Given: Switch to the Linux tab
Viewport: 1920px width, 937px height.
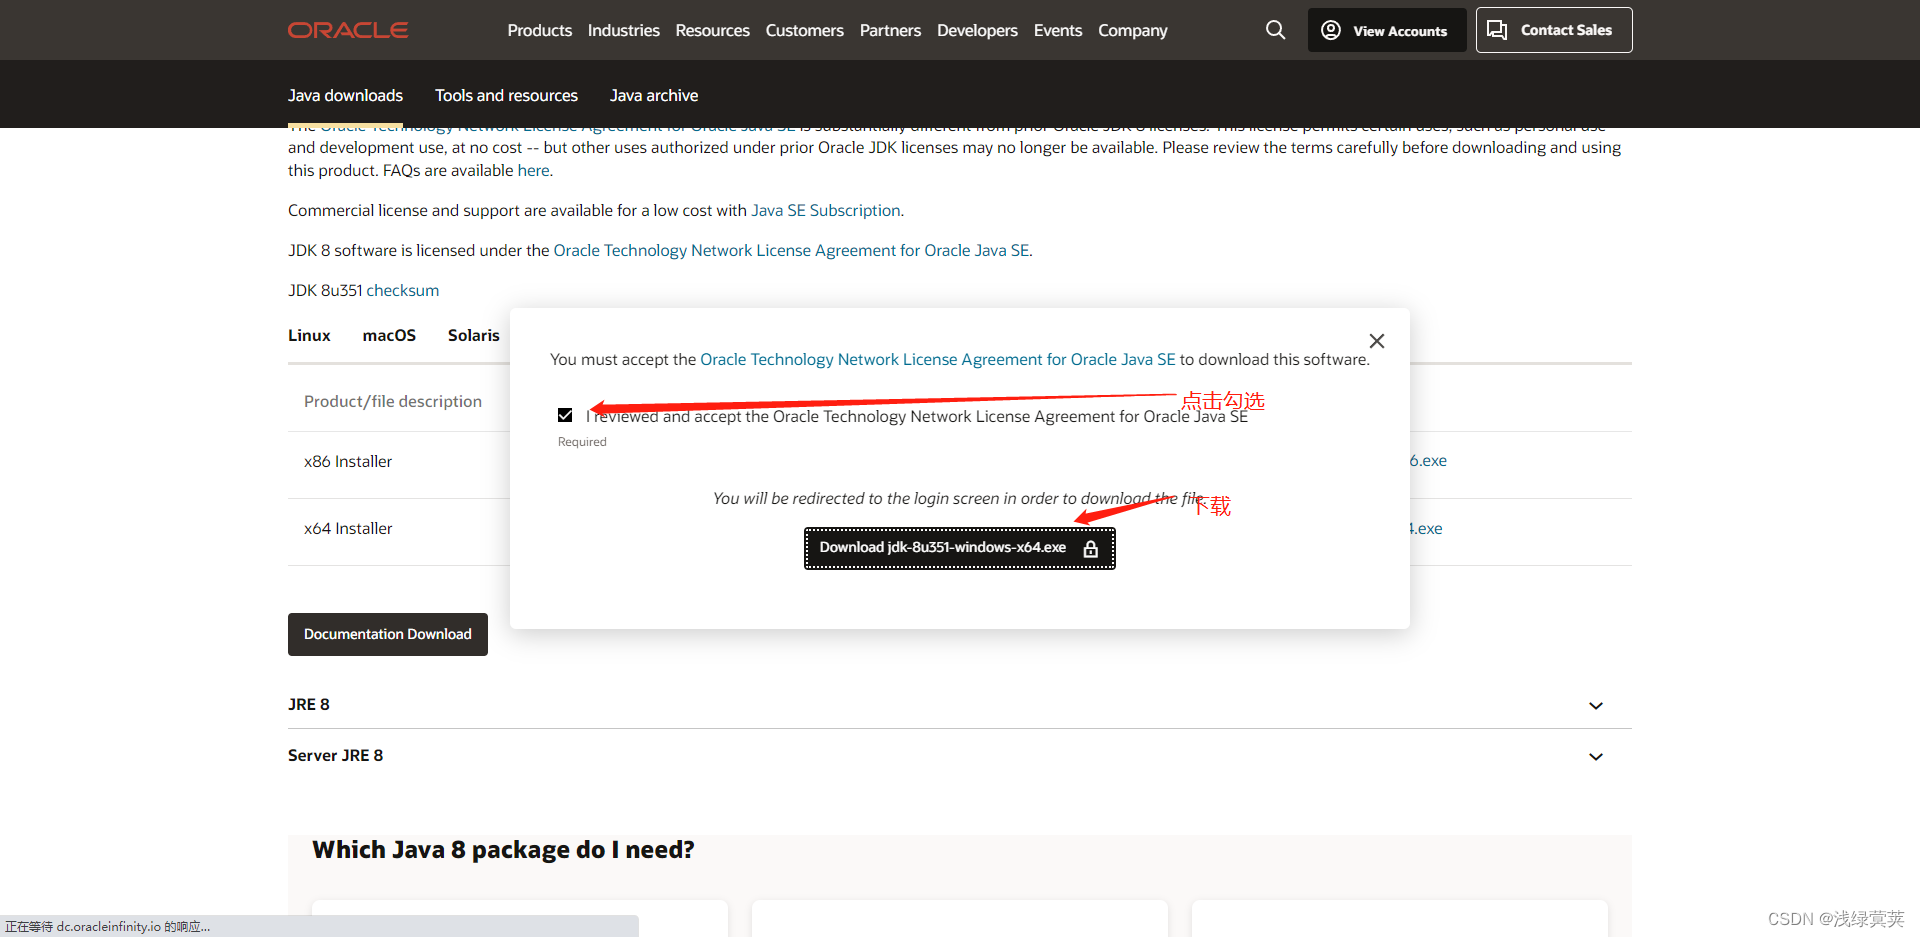Looking at the screenshot, I should coord(309,335).
